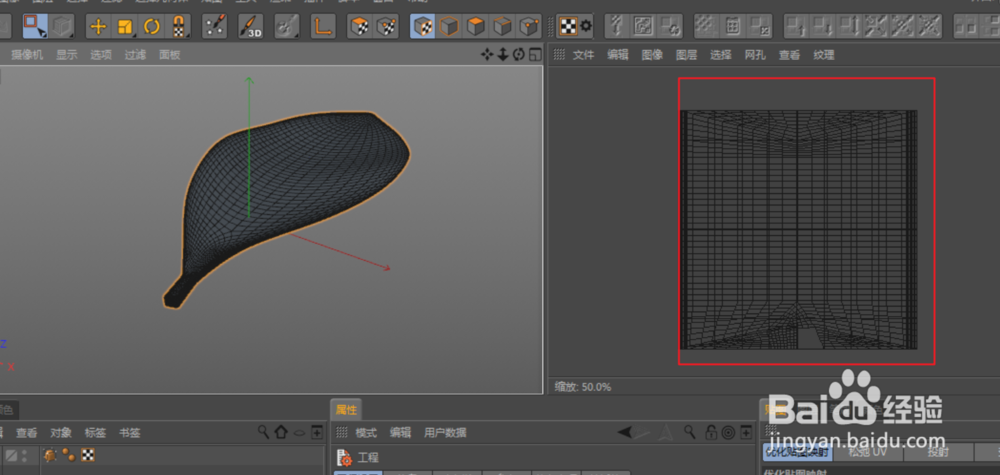
Task: Activate the magnet UV tool
Action: pyautogui.click(x=179, y=26)
